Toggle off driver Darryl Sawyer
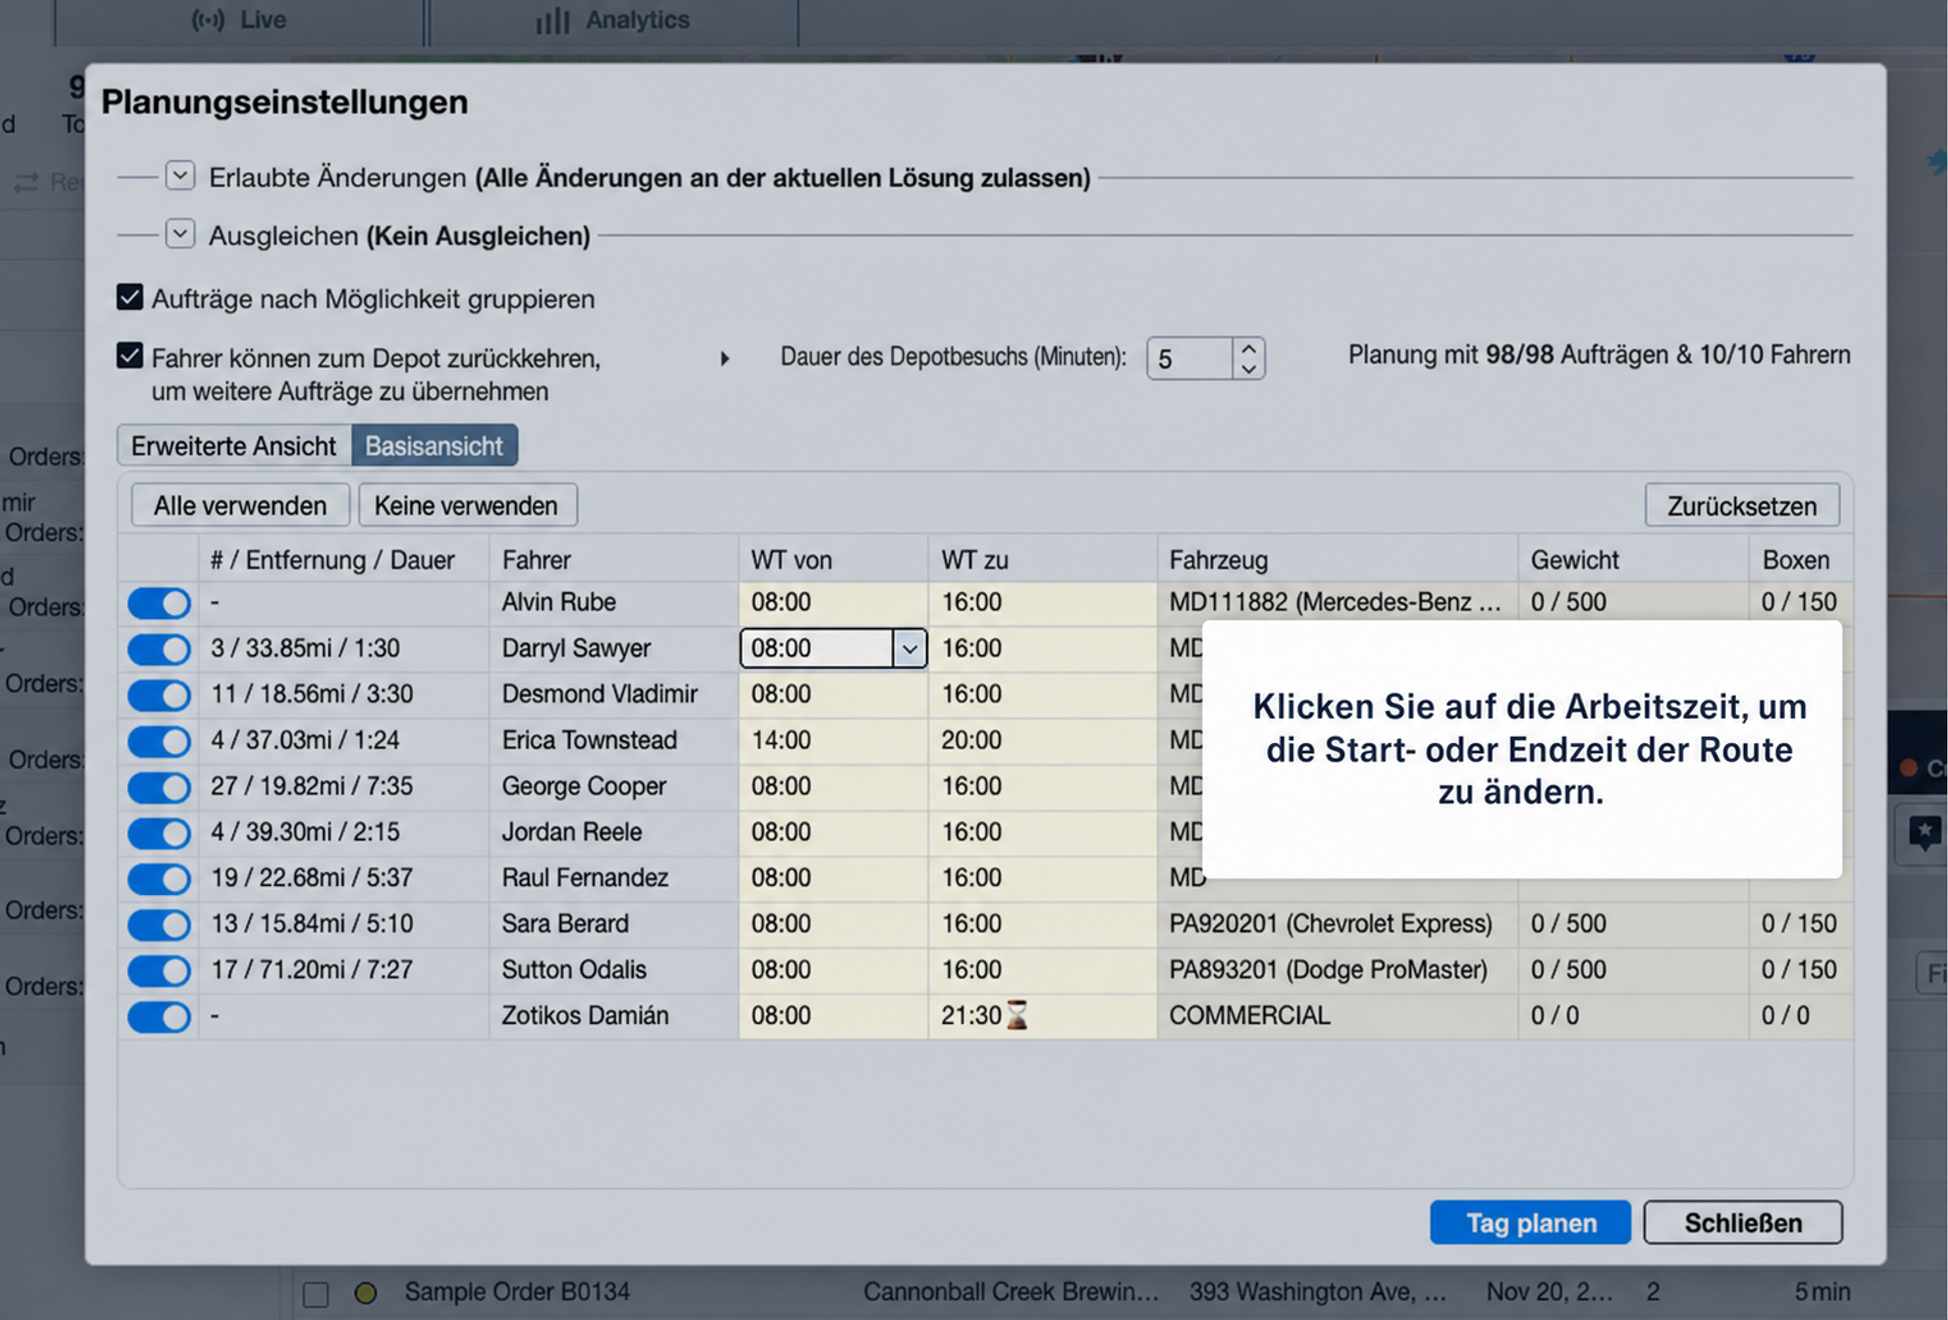This screenshot has height=1320, width=1948. [x=159, y=649]
